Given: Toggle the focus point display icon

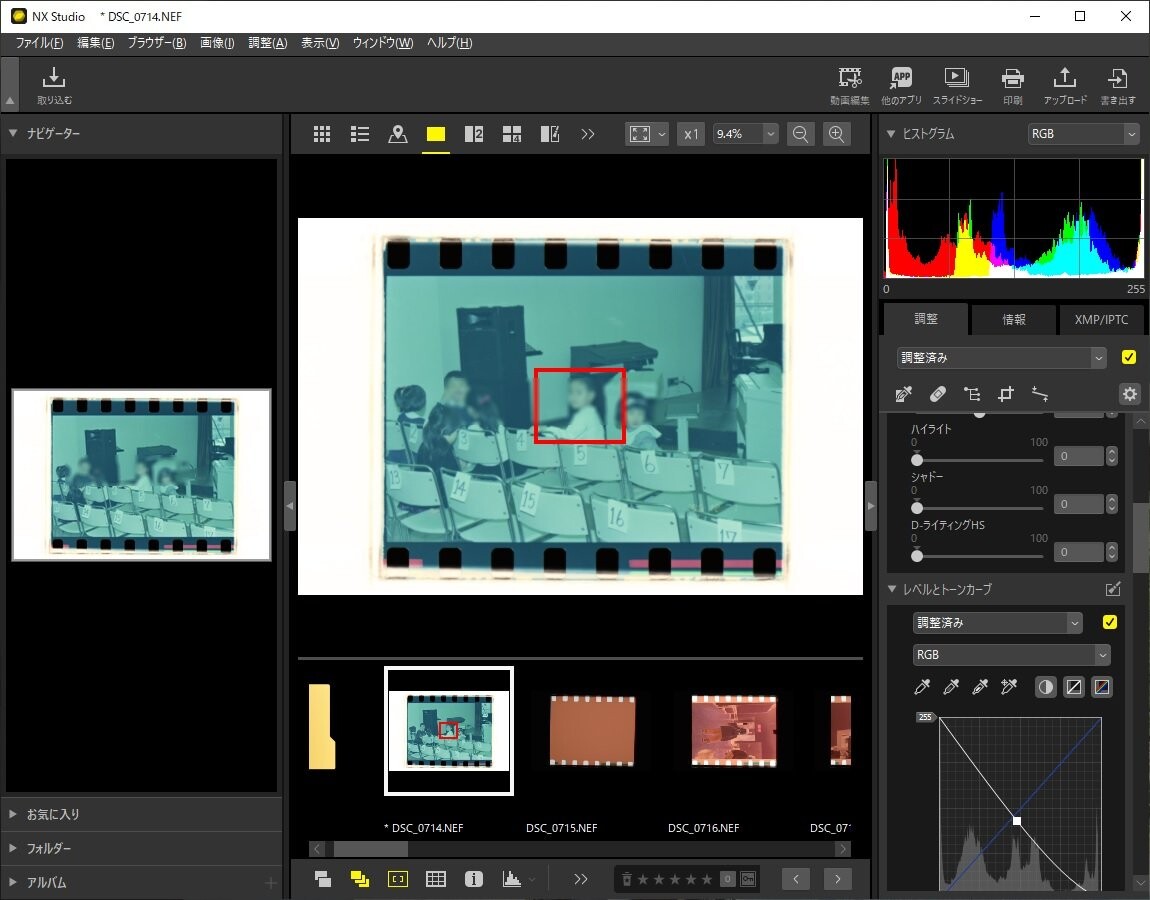Looking at the screenshot, I should [398, 879].
